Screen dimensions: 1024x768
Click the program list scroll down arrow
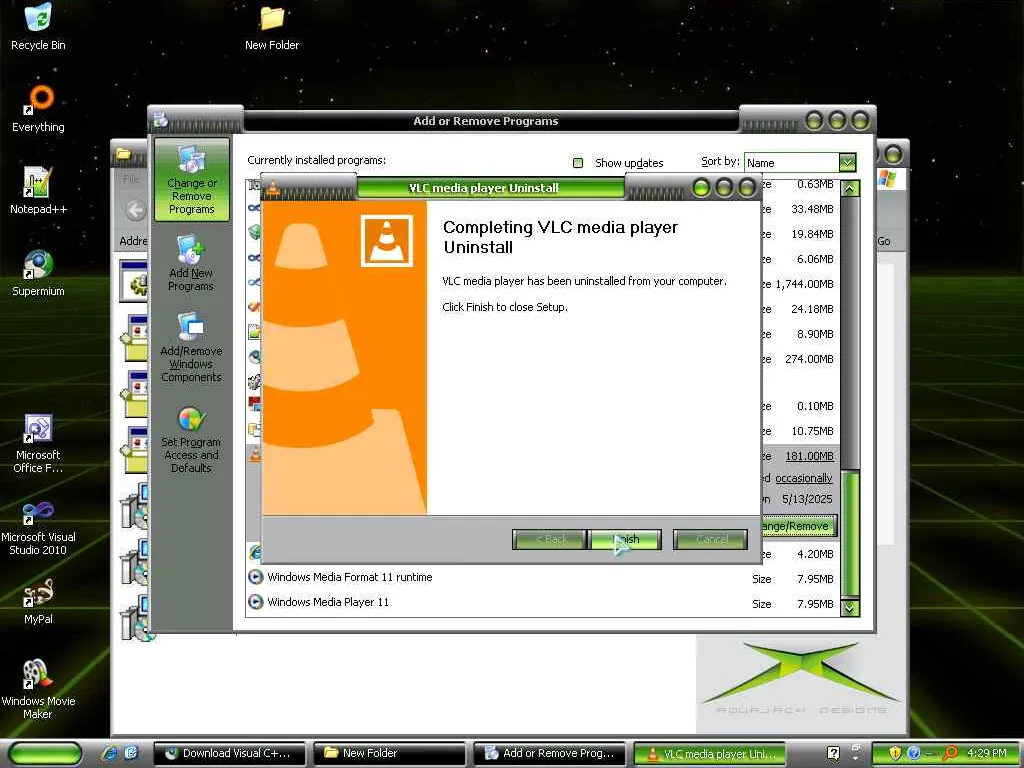tap(850, 607)
